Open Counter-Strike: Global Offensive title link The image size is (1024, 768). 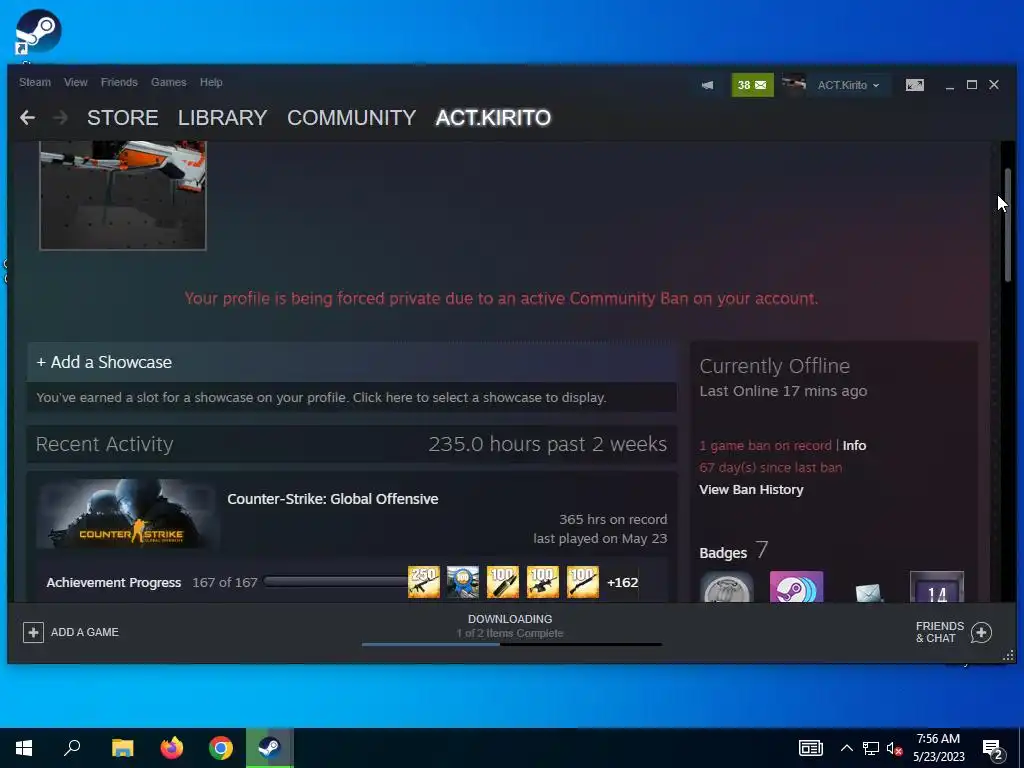pyautogui.click(x=332, y=499)
